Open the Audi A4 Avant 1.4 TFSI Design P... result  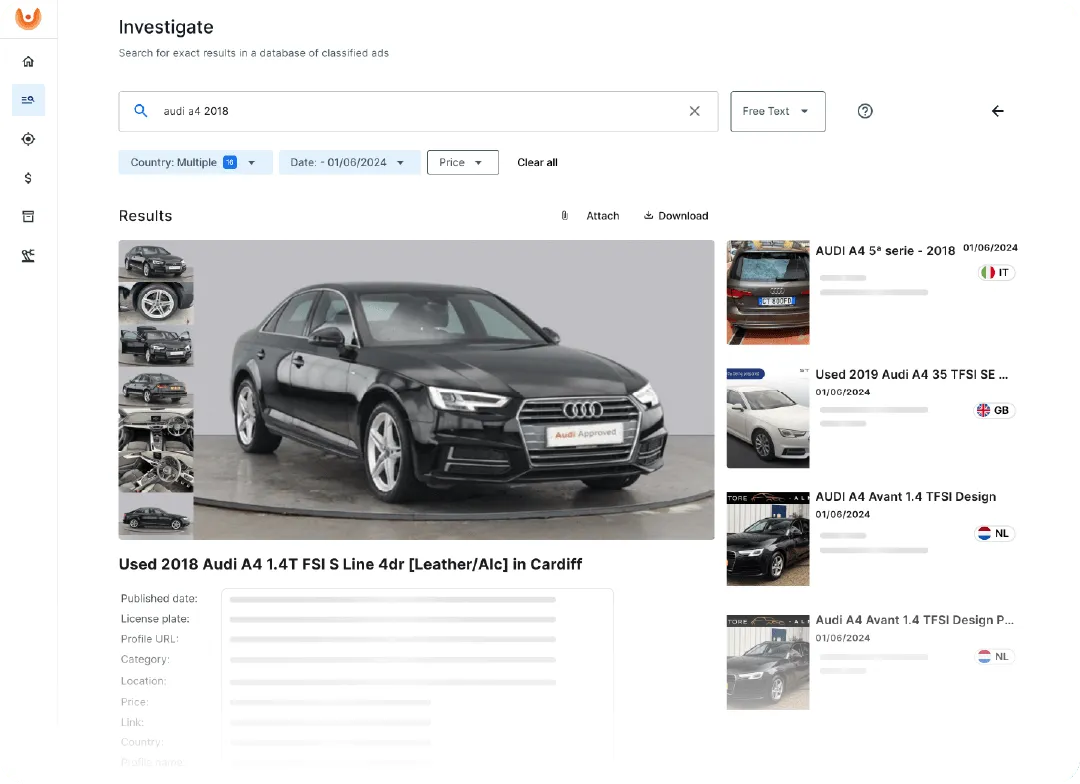(914, 620)
